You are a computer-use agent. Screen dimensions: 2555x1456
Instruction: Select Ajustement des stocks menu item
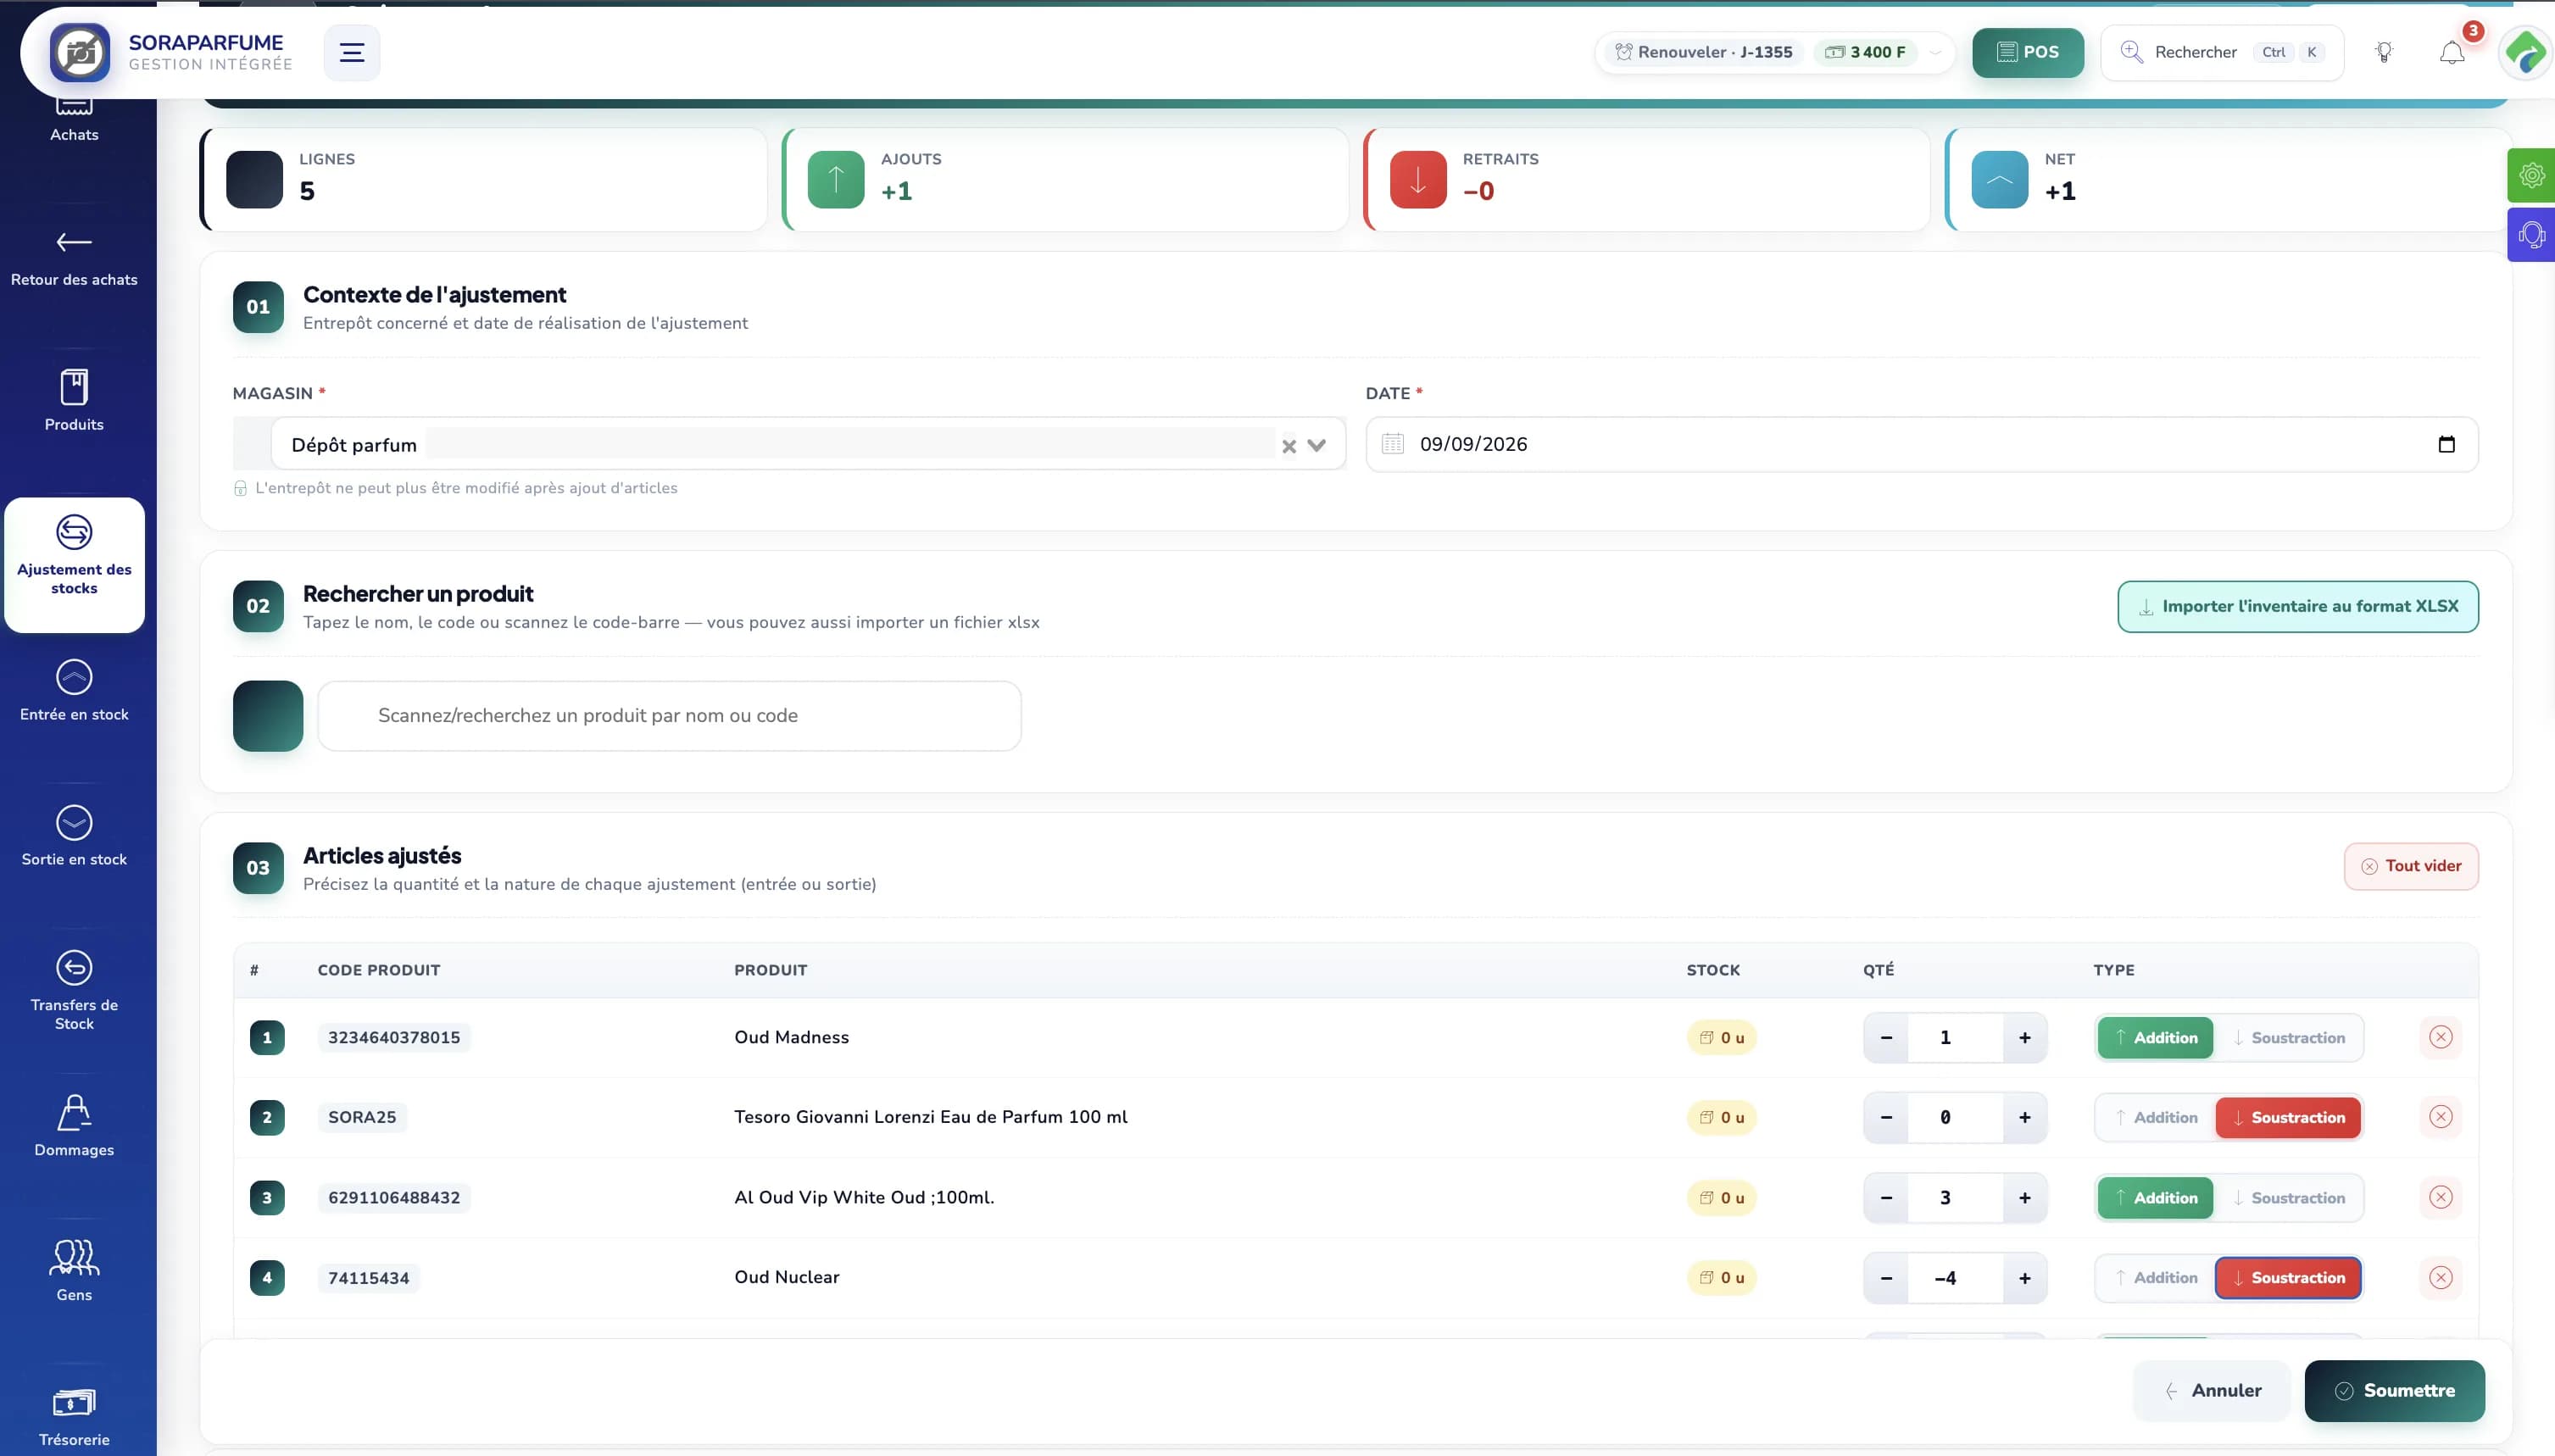[74, 564]
